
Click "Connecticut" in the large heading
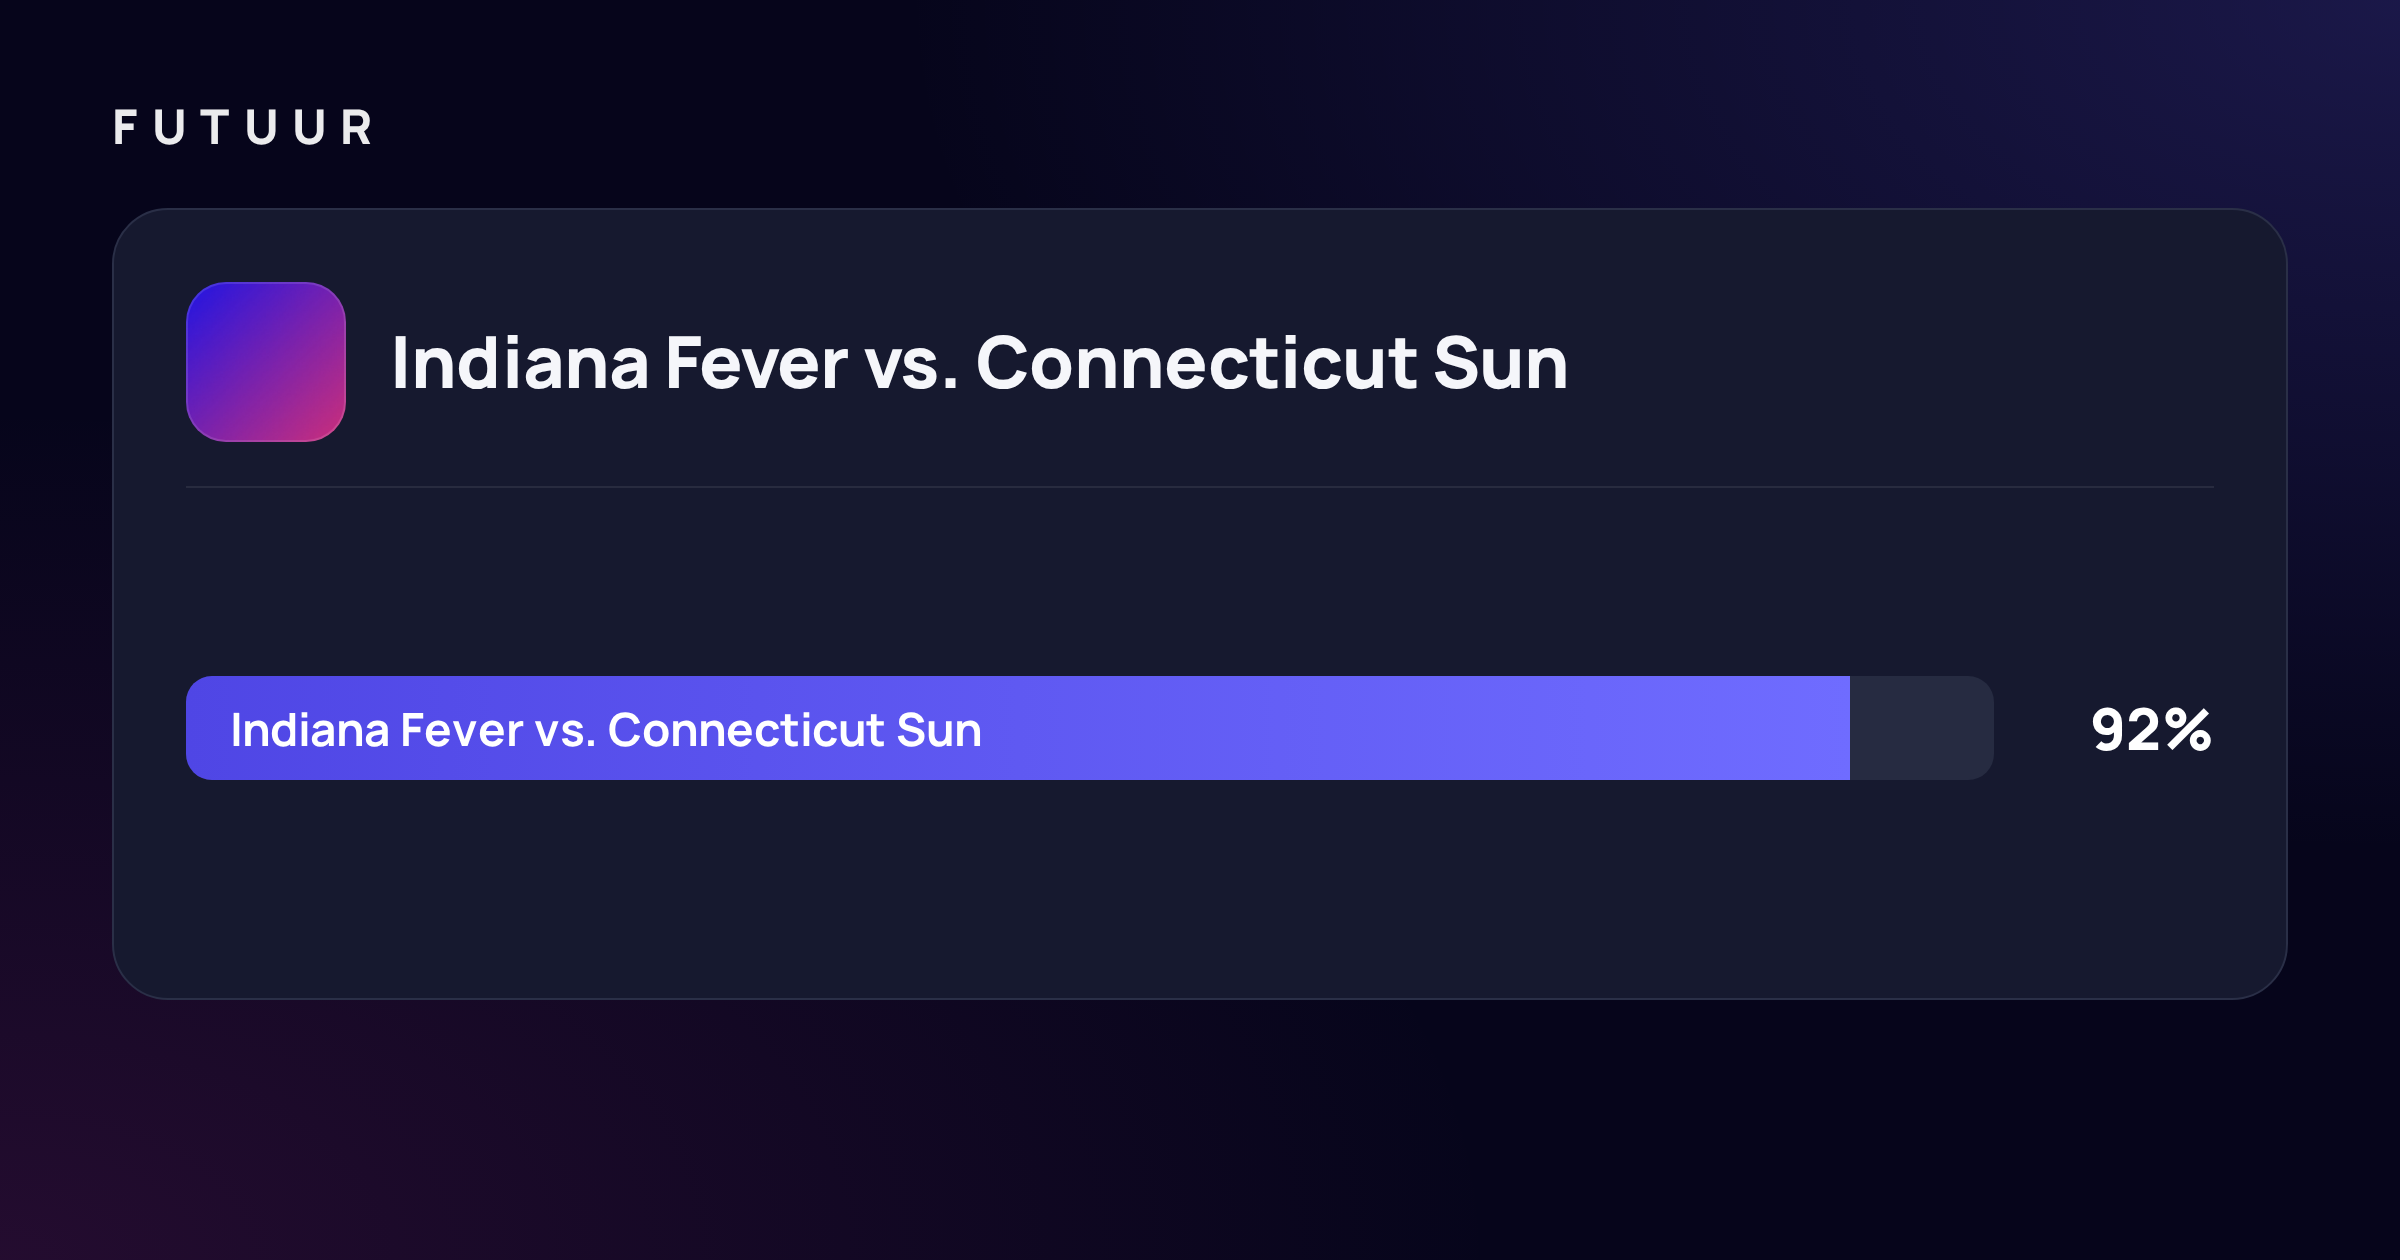click(1196, 363)
